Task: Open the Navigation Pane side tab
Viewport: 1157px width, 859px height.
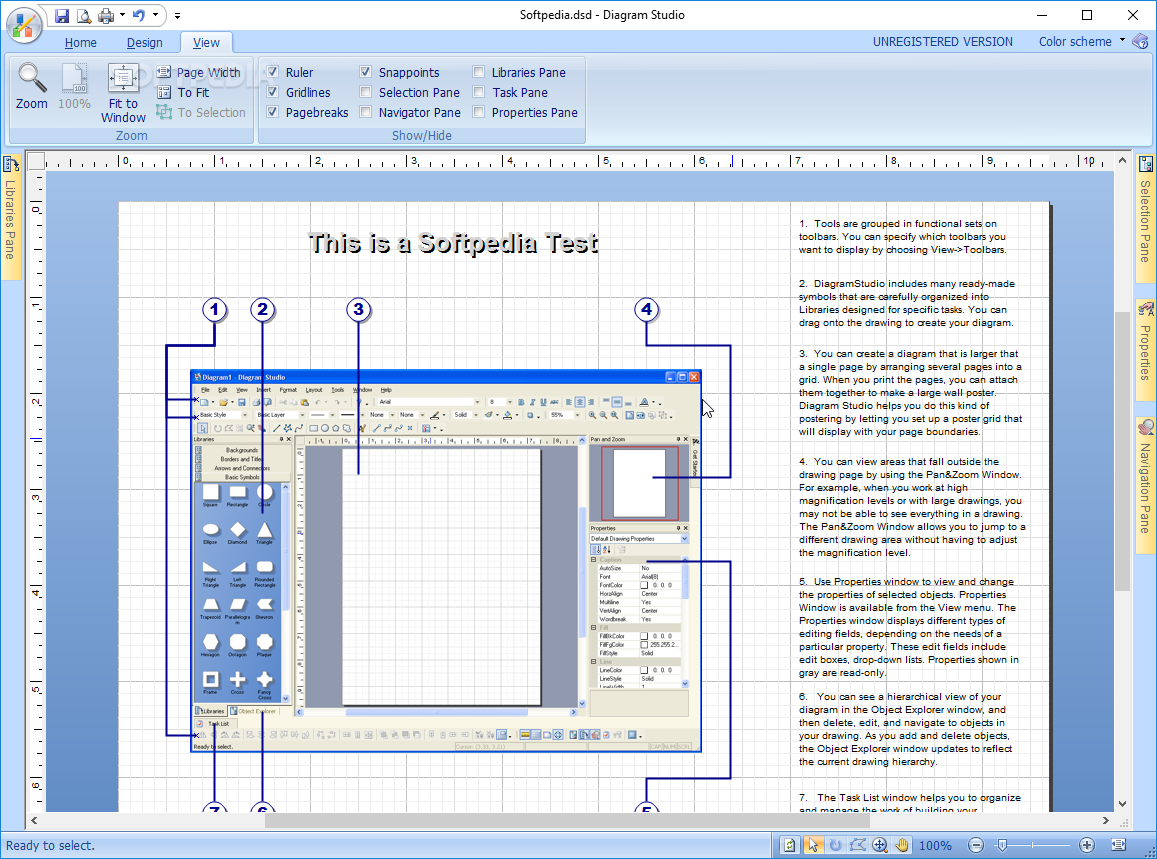Action: [x=1145, y=488]
